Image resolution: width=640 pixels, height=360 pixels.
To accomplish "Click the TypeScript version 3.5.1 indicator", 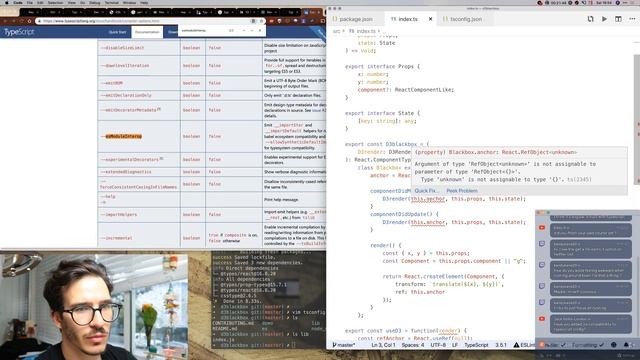I will point(501,345).
